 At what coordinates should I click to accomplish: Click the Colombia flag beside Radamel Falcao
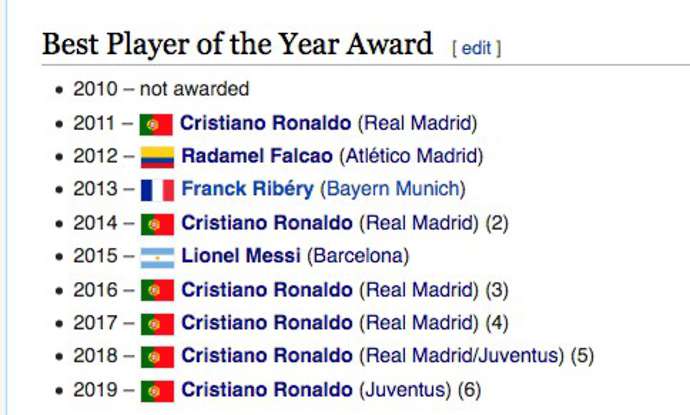(x=157, y=157)
